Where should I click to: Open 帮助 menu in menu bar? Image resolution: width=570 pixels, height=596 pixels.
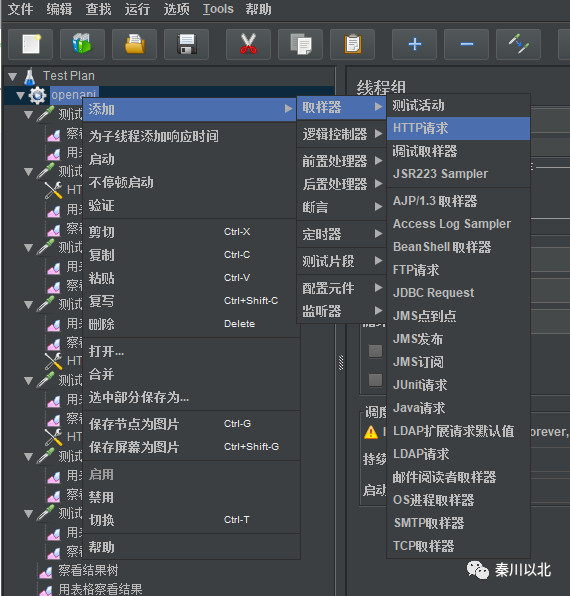tap(258, 9)
